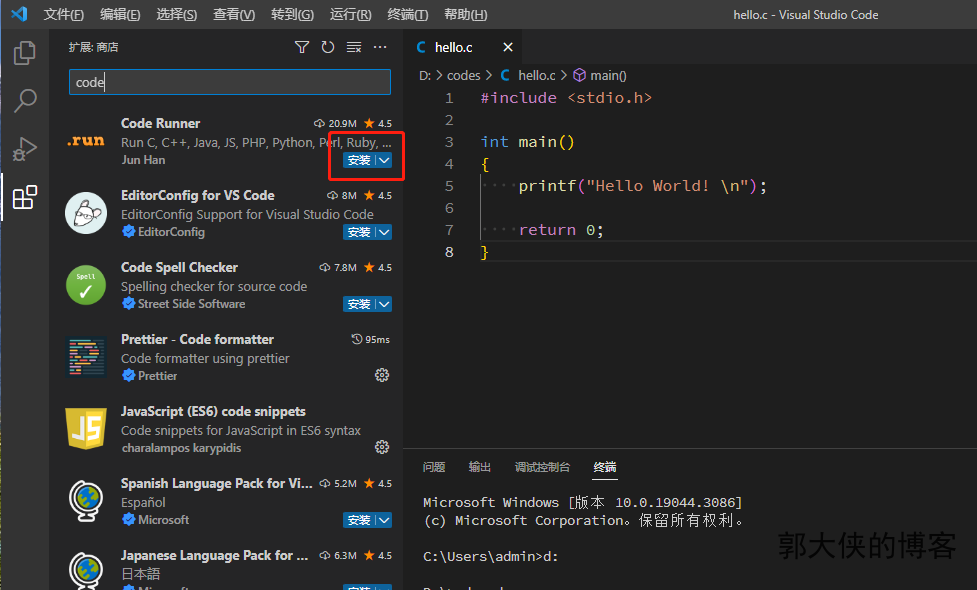Image resolution: width=977 pixels, height=590 pixels.
Task: Open the 文件(F) menu
Action: 64,14
